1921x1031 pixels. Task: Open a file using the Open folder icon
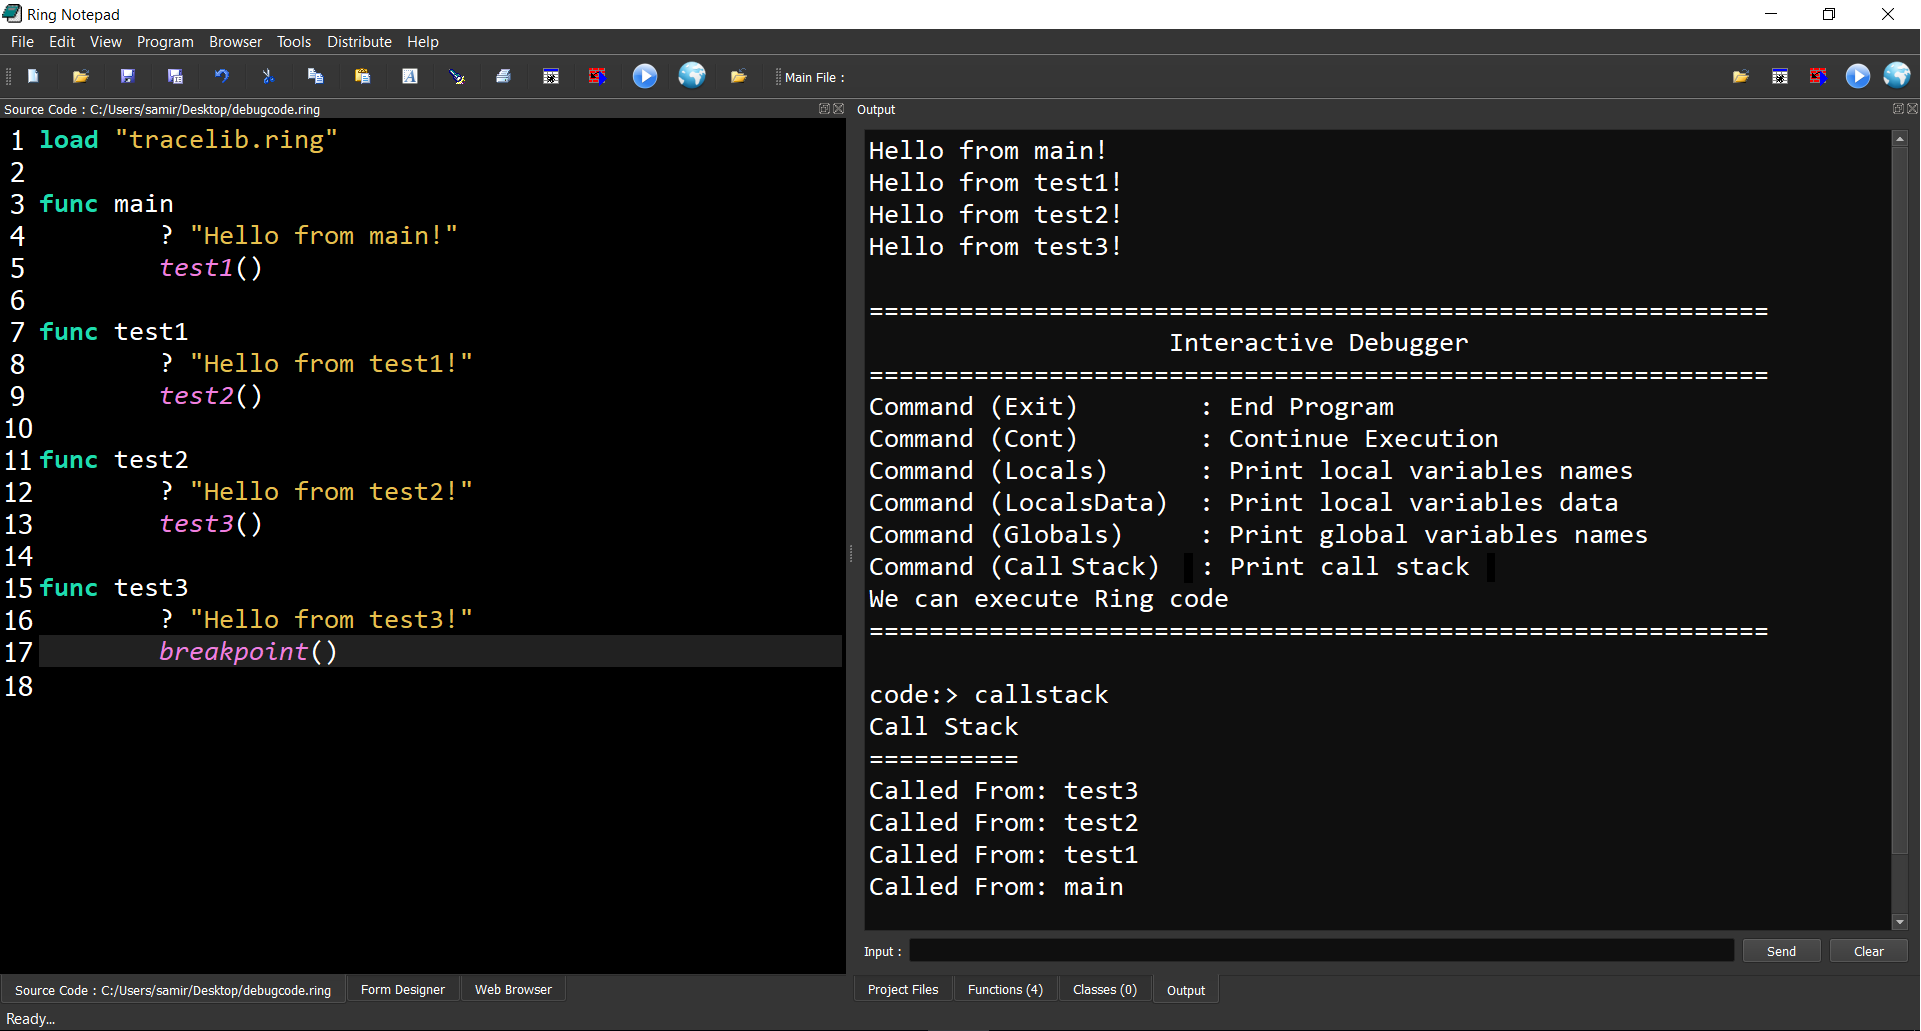point(81,76)
